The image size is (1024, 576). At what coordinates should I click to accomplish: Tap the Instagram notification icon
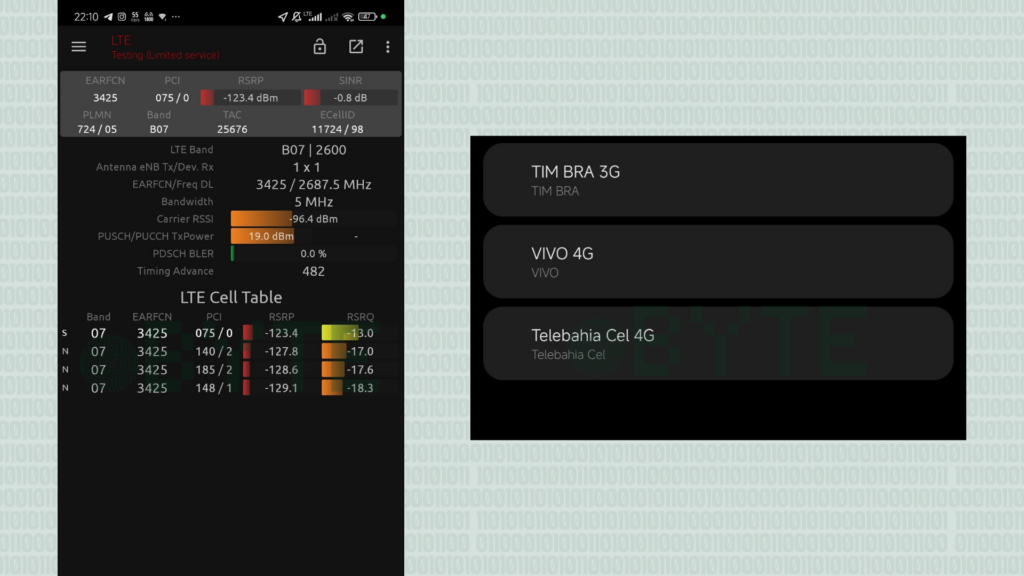(121, 16)
